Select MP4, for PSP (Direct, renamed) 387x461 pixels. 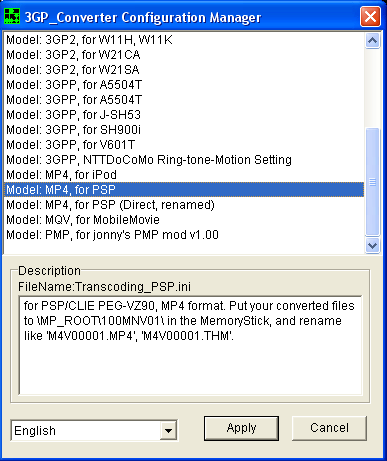point(184,205)
